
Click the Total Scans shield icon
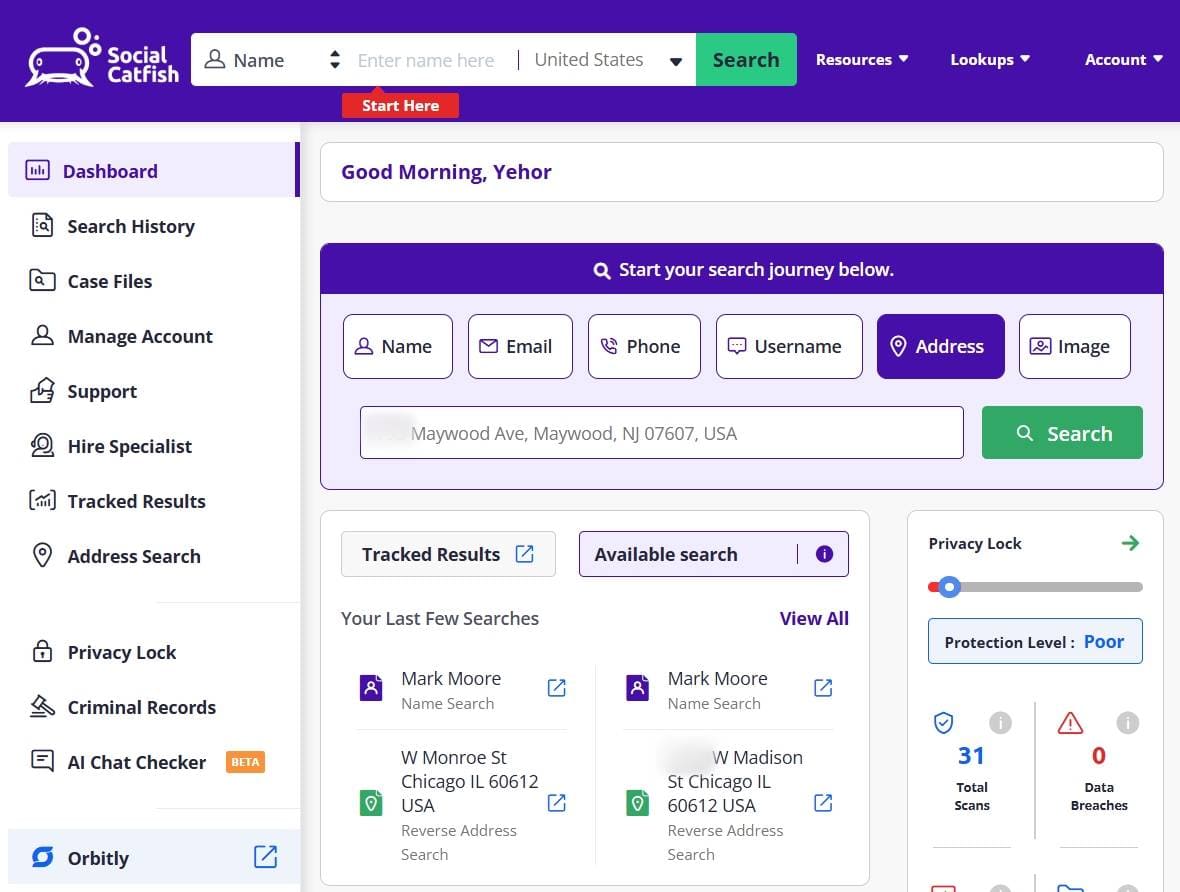[943, 723]
